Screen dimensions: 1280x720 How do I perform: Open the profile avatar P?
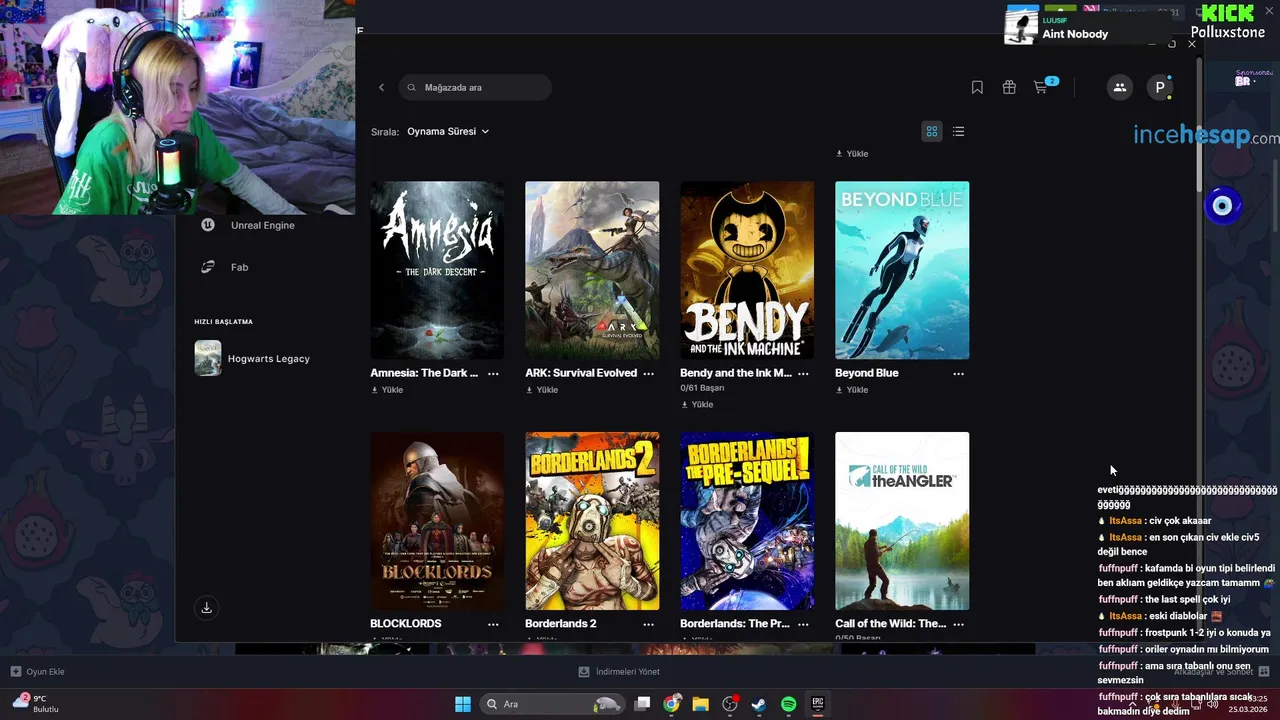point(1159,88)
